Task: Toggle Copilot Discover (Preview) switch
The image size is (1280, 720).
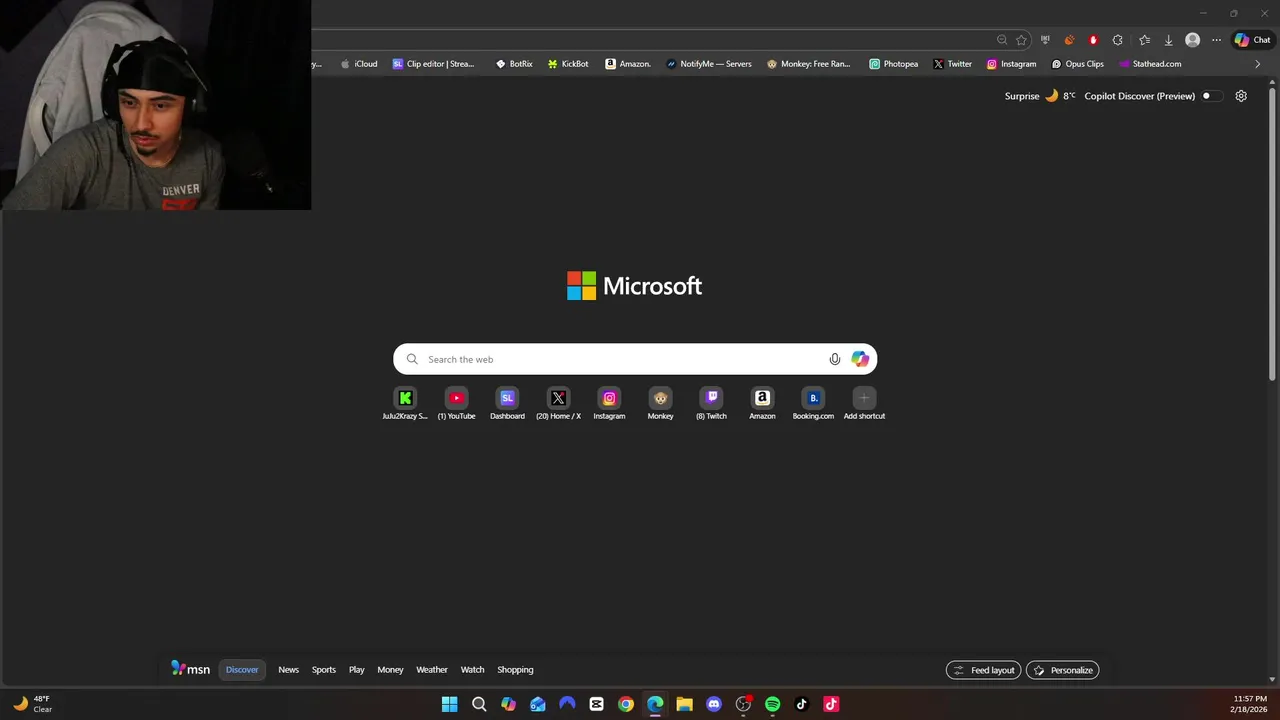Action: click(x=1211, y=96)
